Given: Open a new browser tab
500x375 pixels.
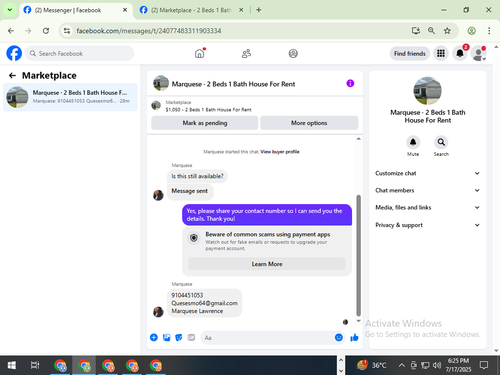Looking at the screenshot, I should (259, 10).
